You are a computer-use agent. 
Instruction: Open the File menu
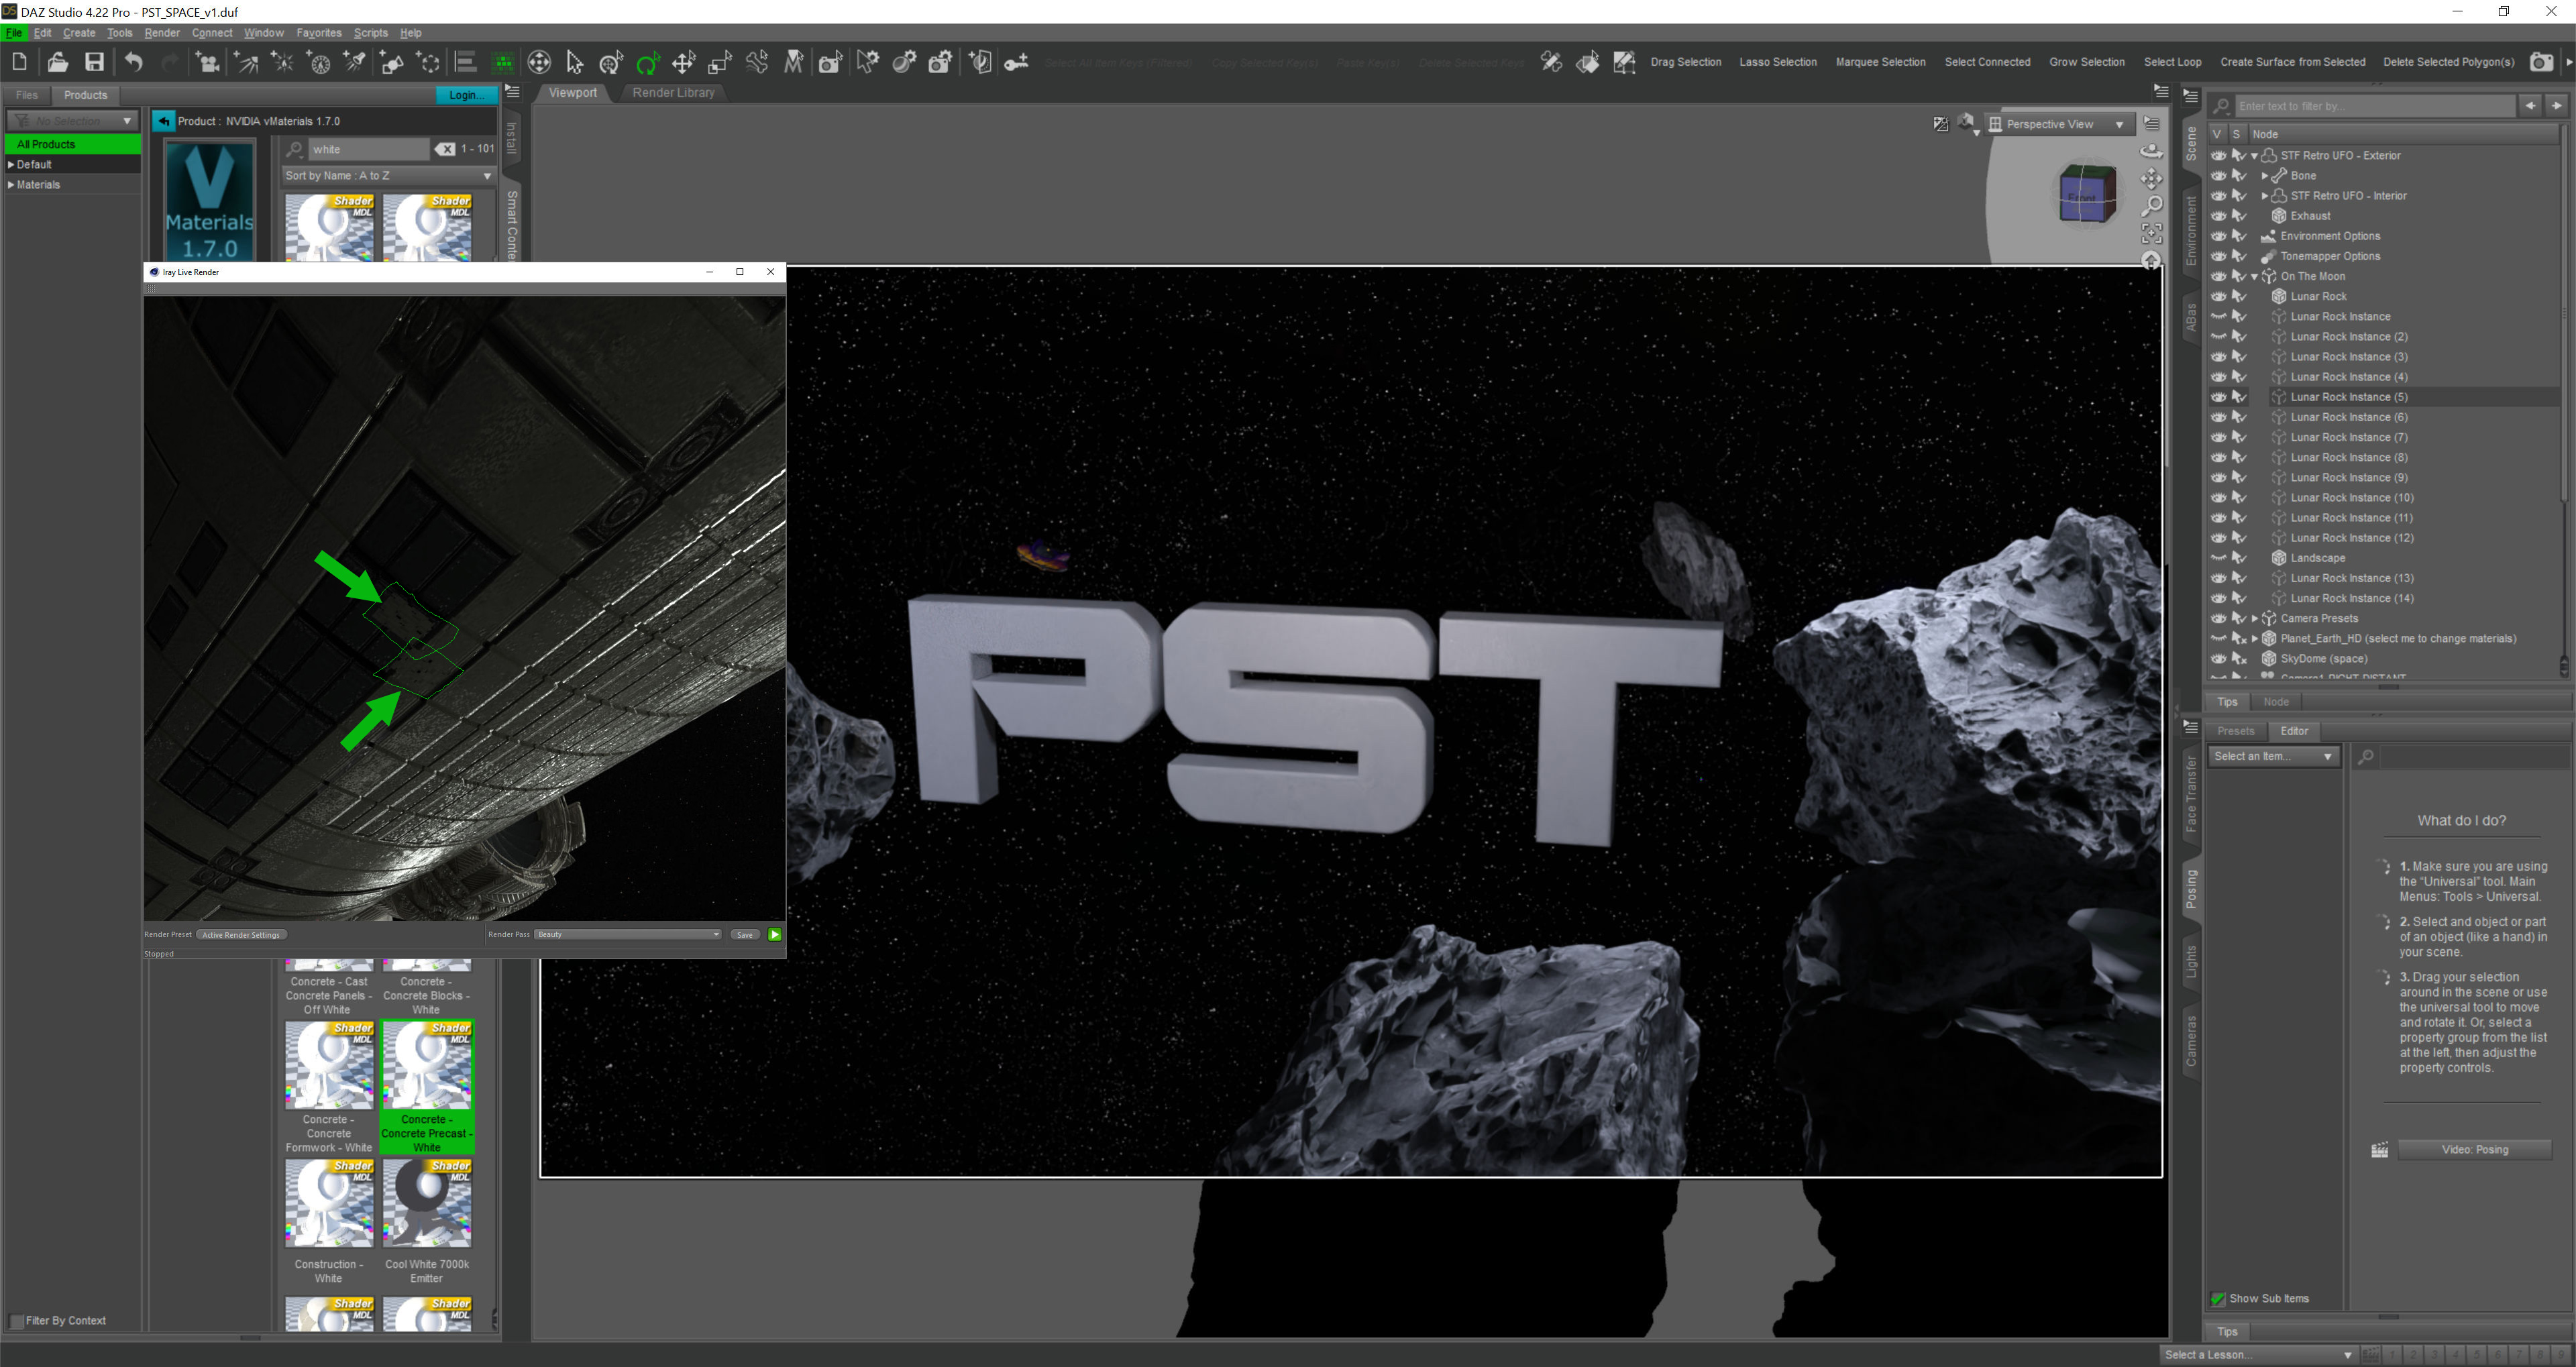click(14, 32)
